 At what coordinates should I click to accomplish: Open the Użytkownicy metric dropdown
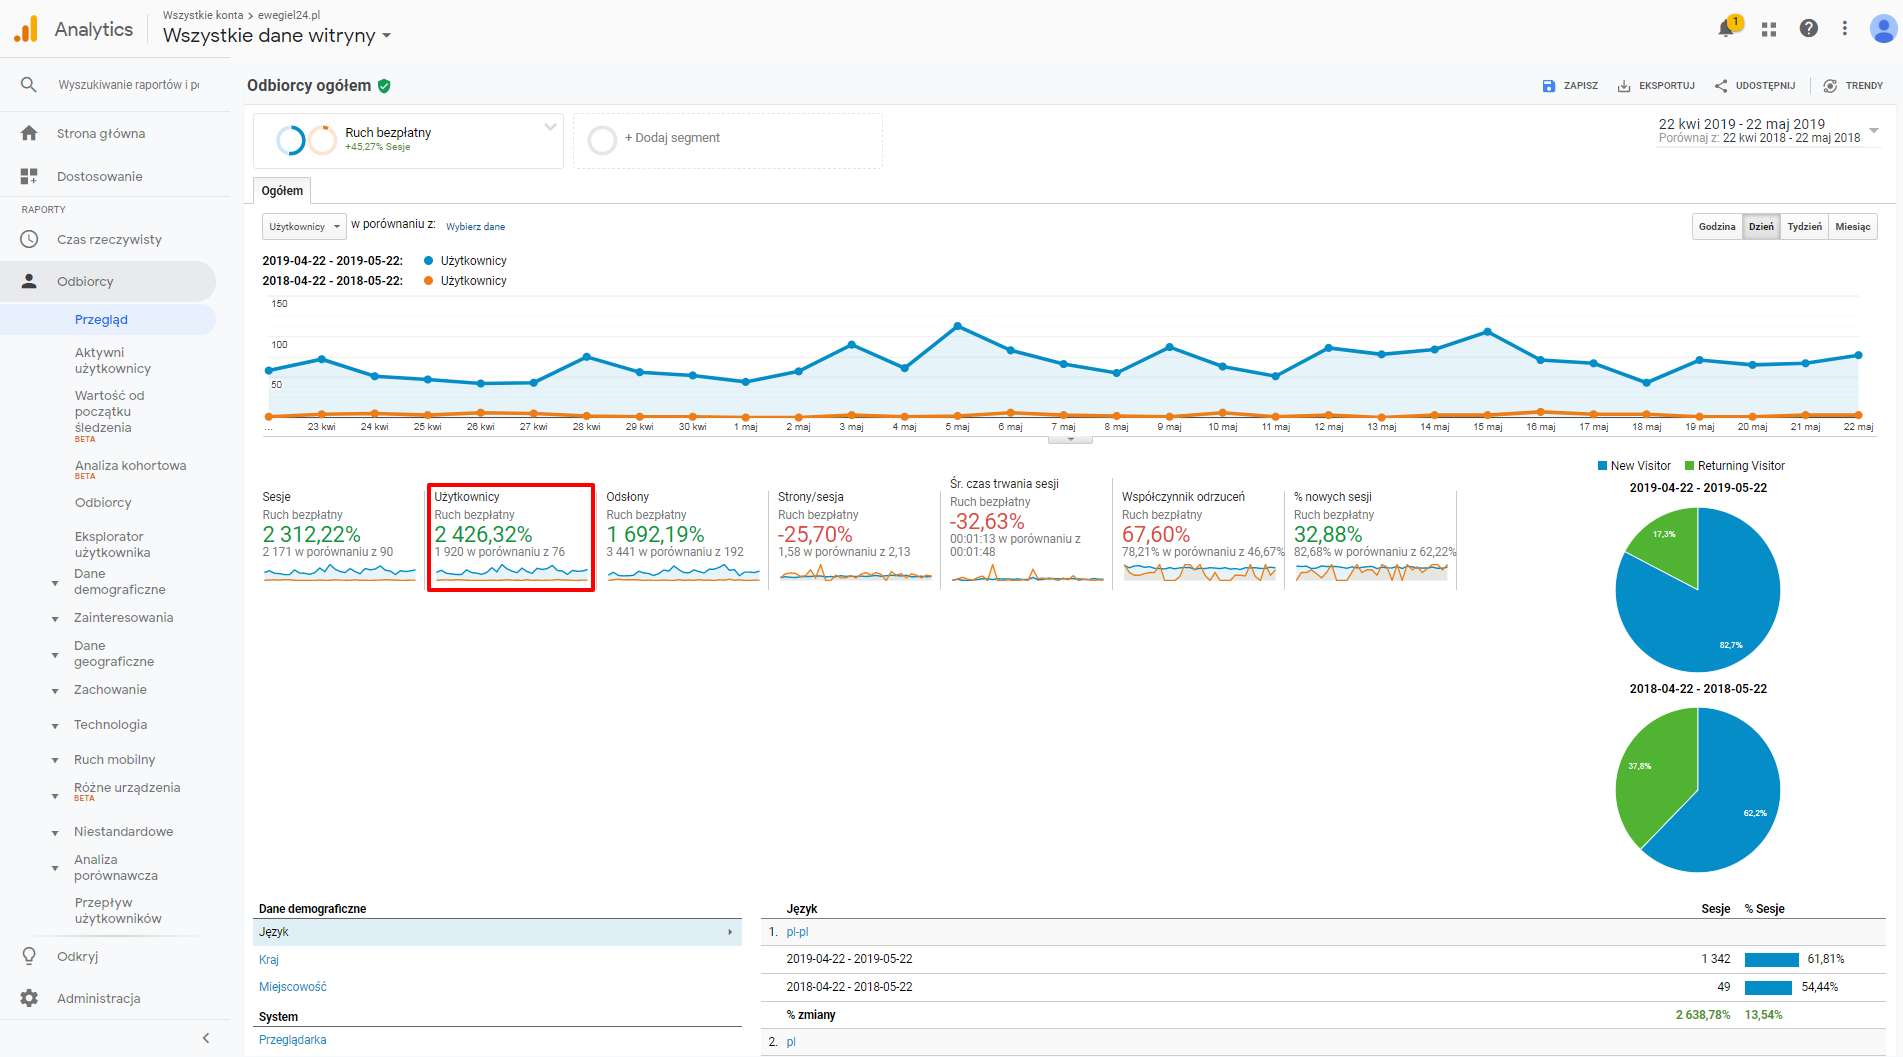point(304,226)
